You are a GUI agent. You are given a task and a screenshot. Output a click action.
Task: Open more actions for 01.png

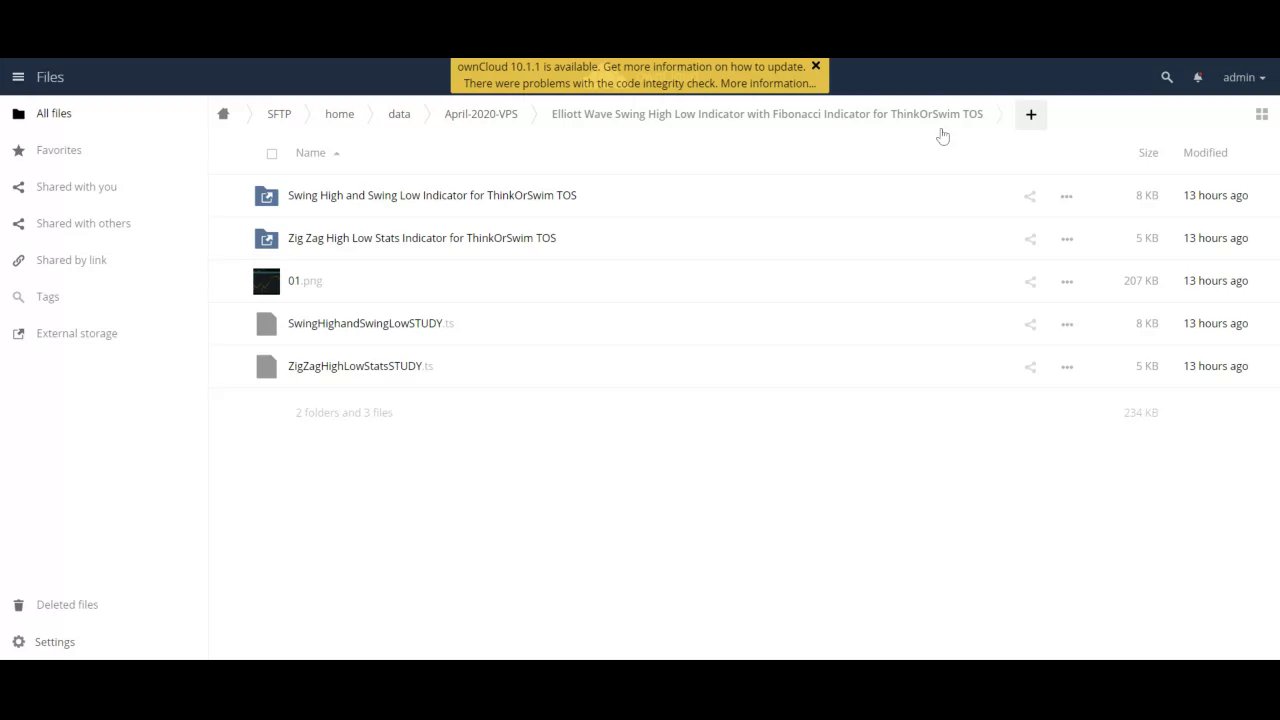[1066, 282]
